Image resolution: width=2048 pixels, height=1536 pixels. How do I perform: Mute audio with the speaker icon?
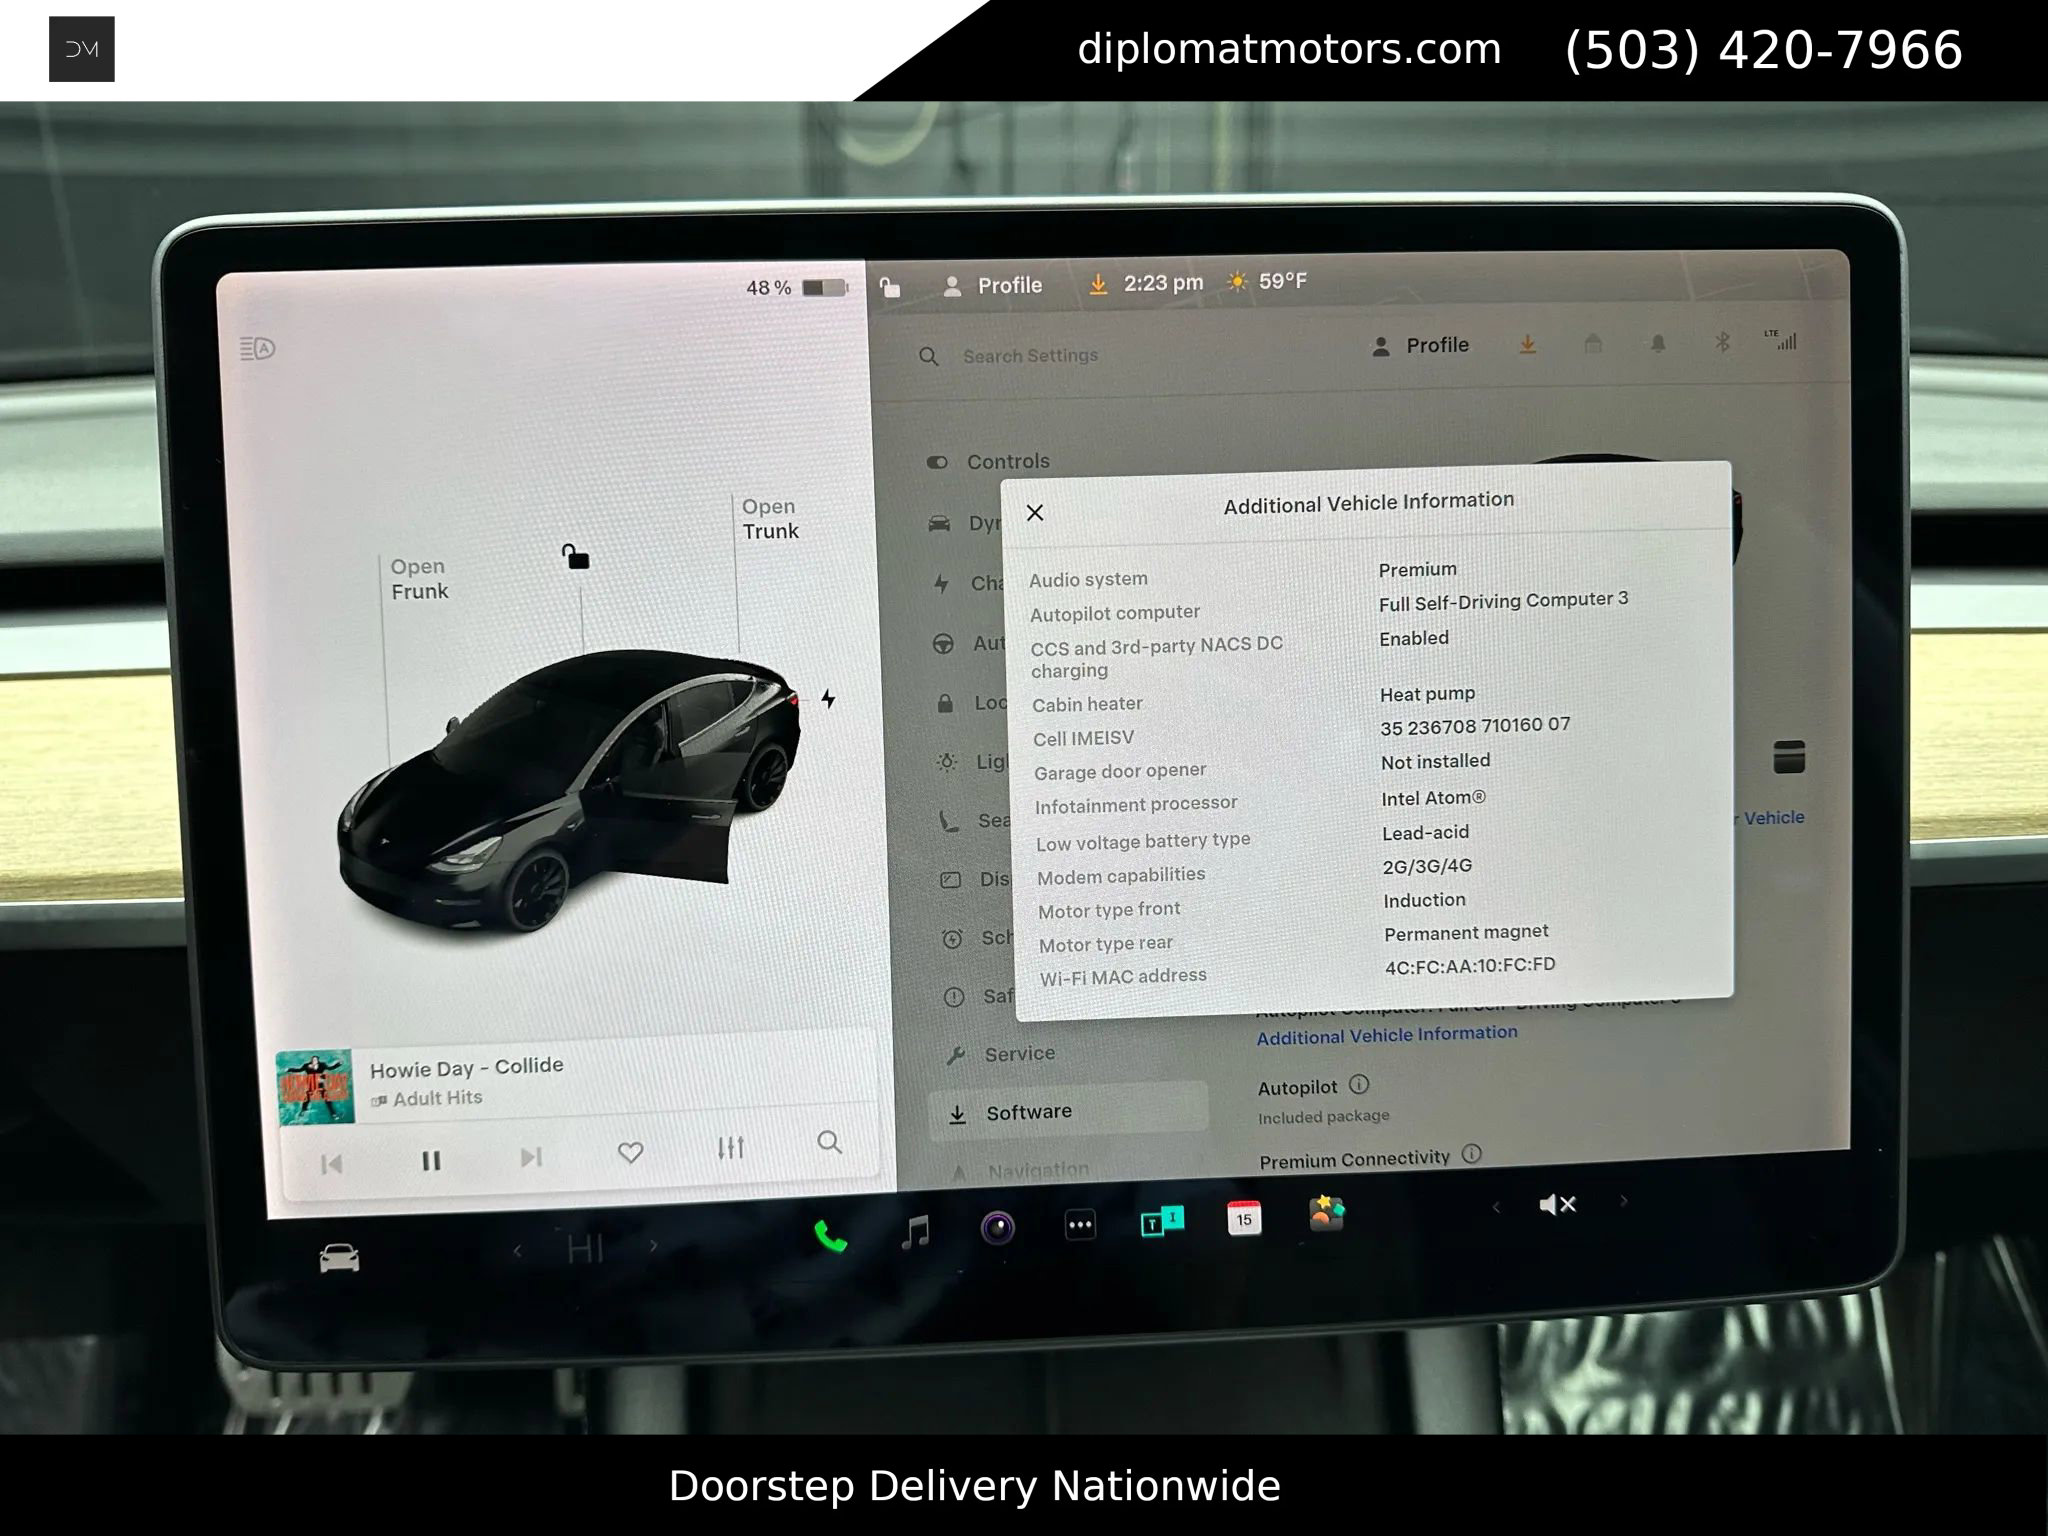pyautogui.click(x=1557, y=1204)
